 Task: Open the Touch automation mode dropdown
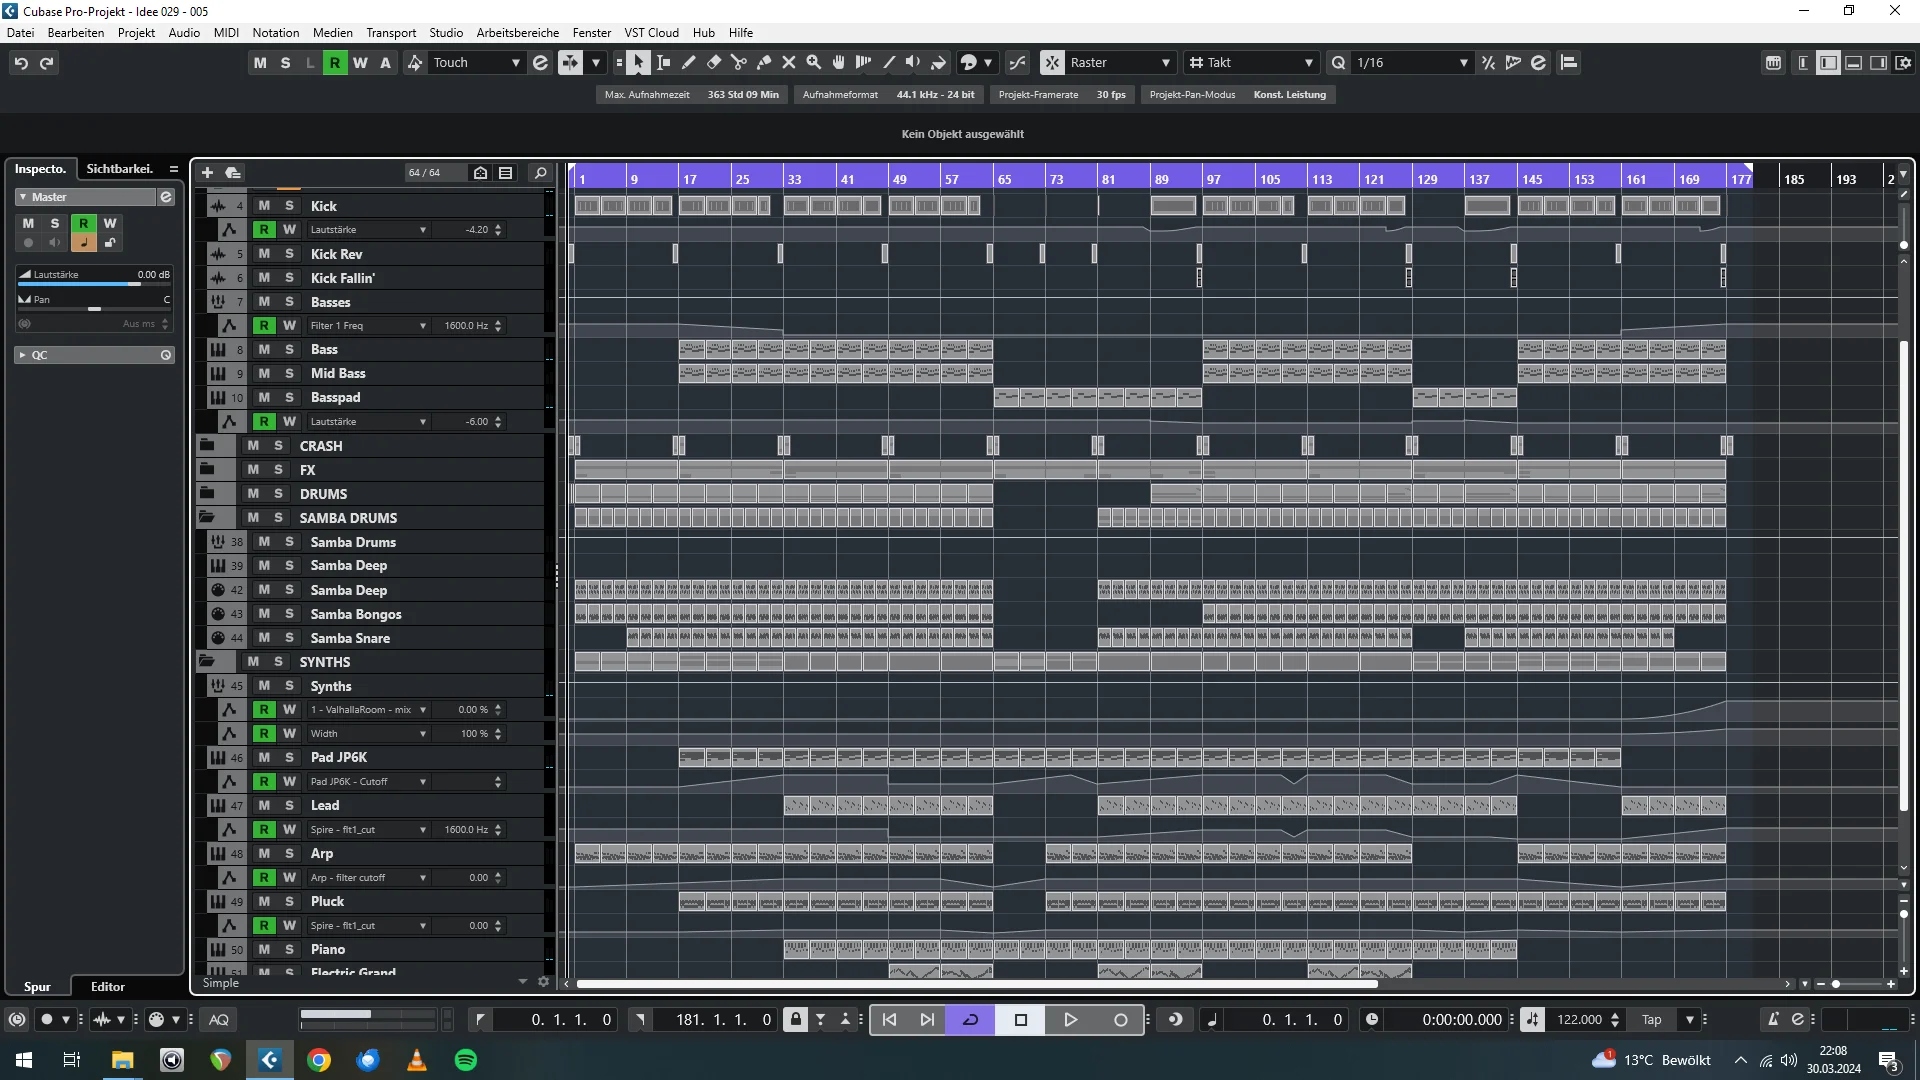[476, 63]
